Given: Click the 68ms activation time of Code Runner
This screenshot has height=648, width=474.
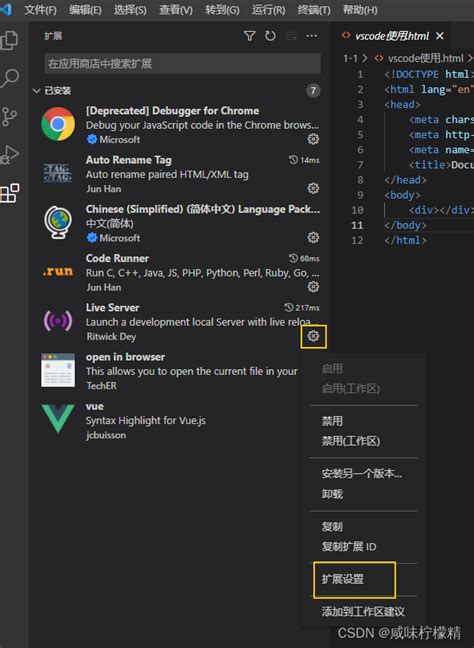Looking at the screenshot, I should (x=310, y=259).
